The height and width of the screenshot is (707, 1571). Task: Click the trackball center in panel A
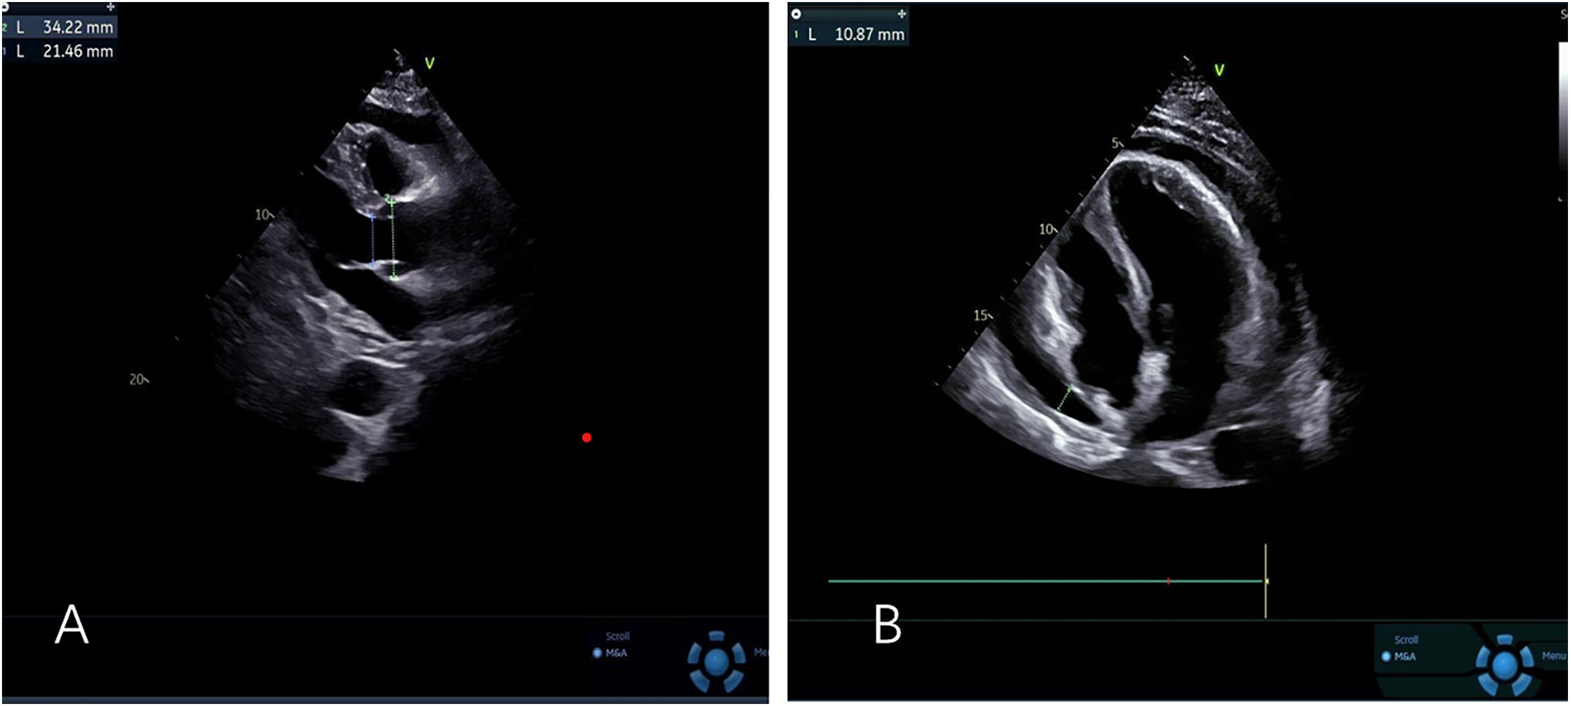716,662
